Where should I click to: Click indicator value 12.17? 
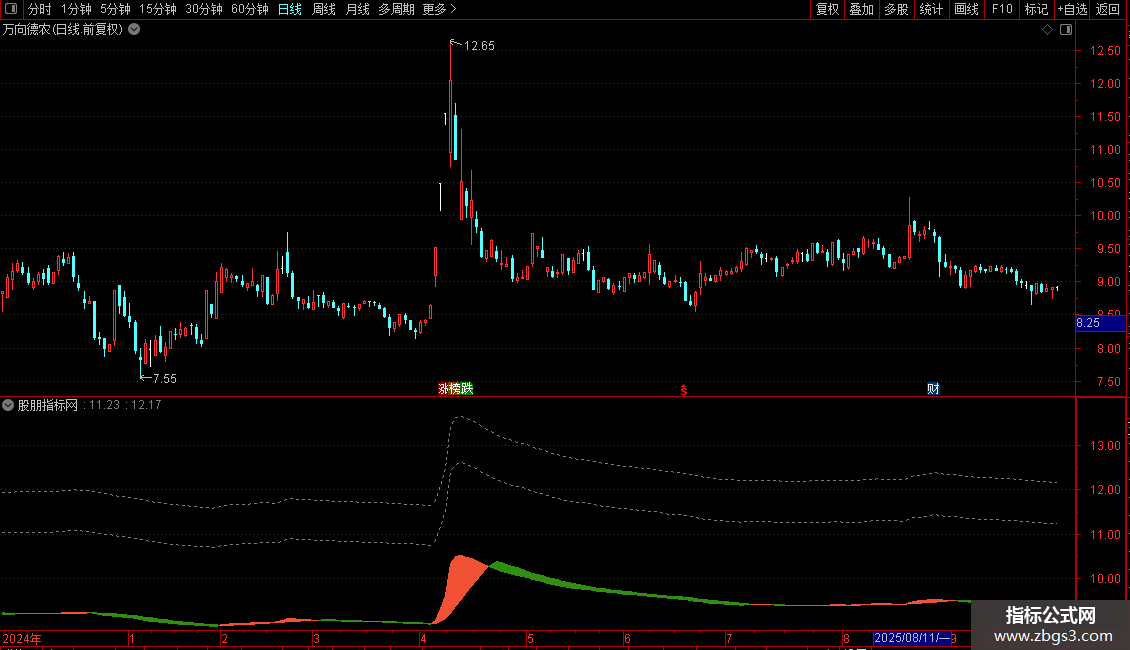point(146,405)
